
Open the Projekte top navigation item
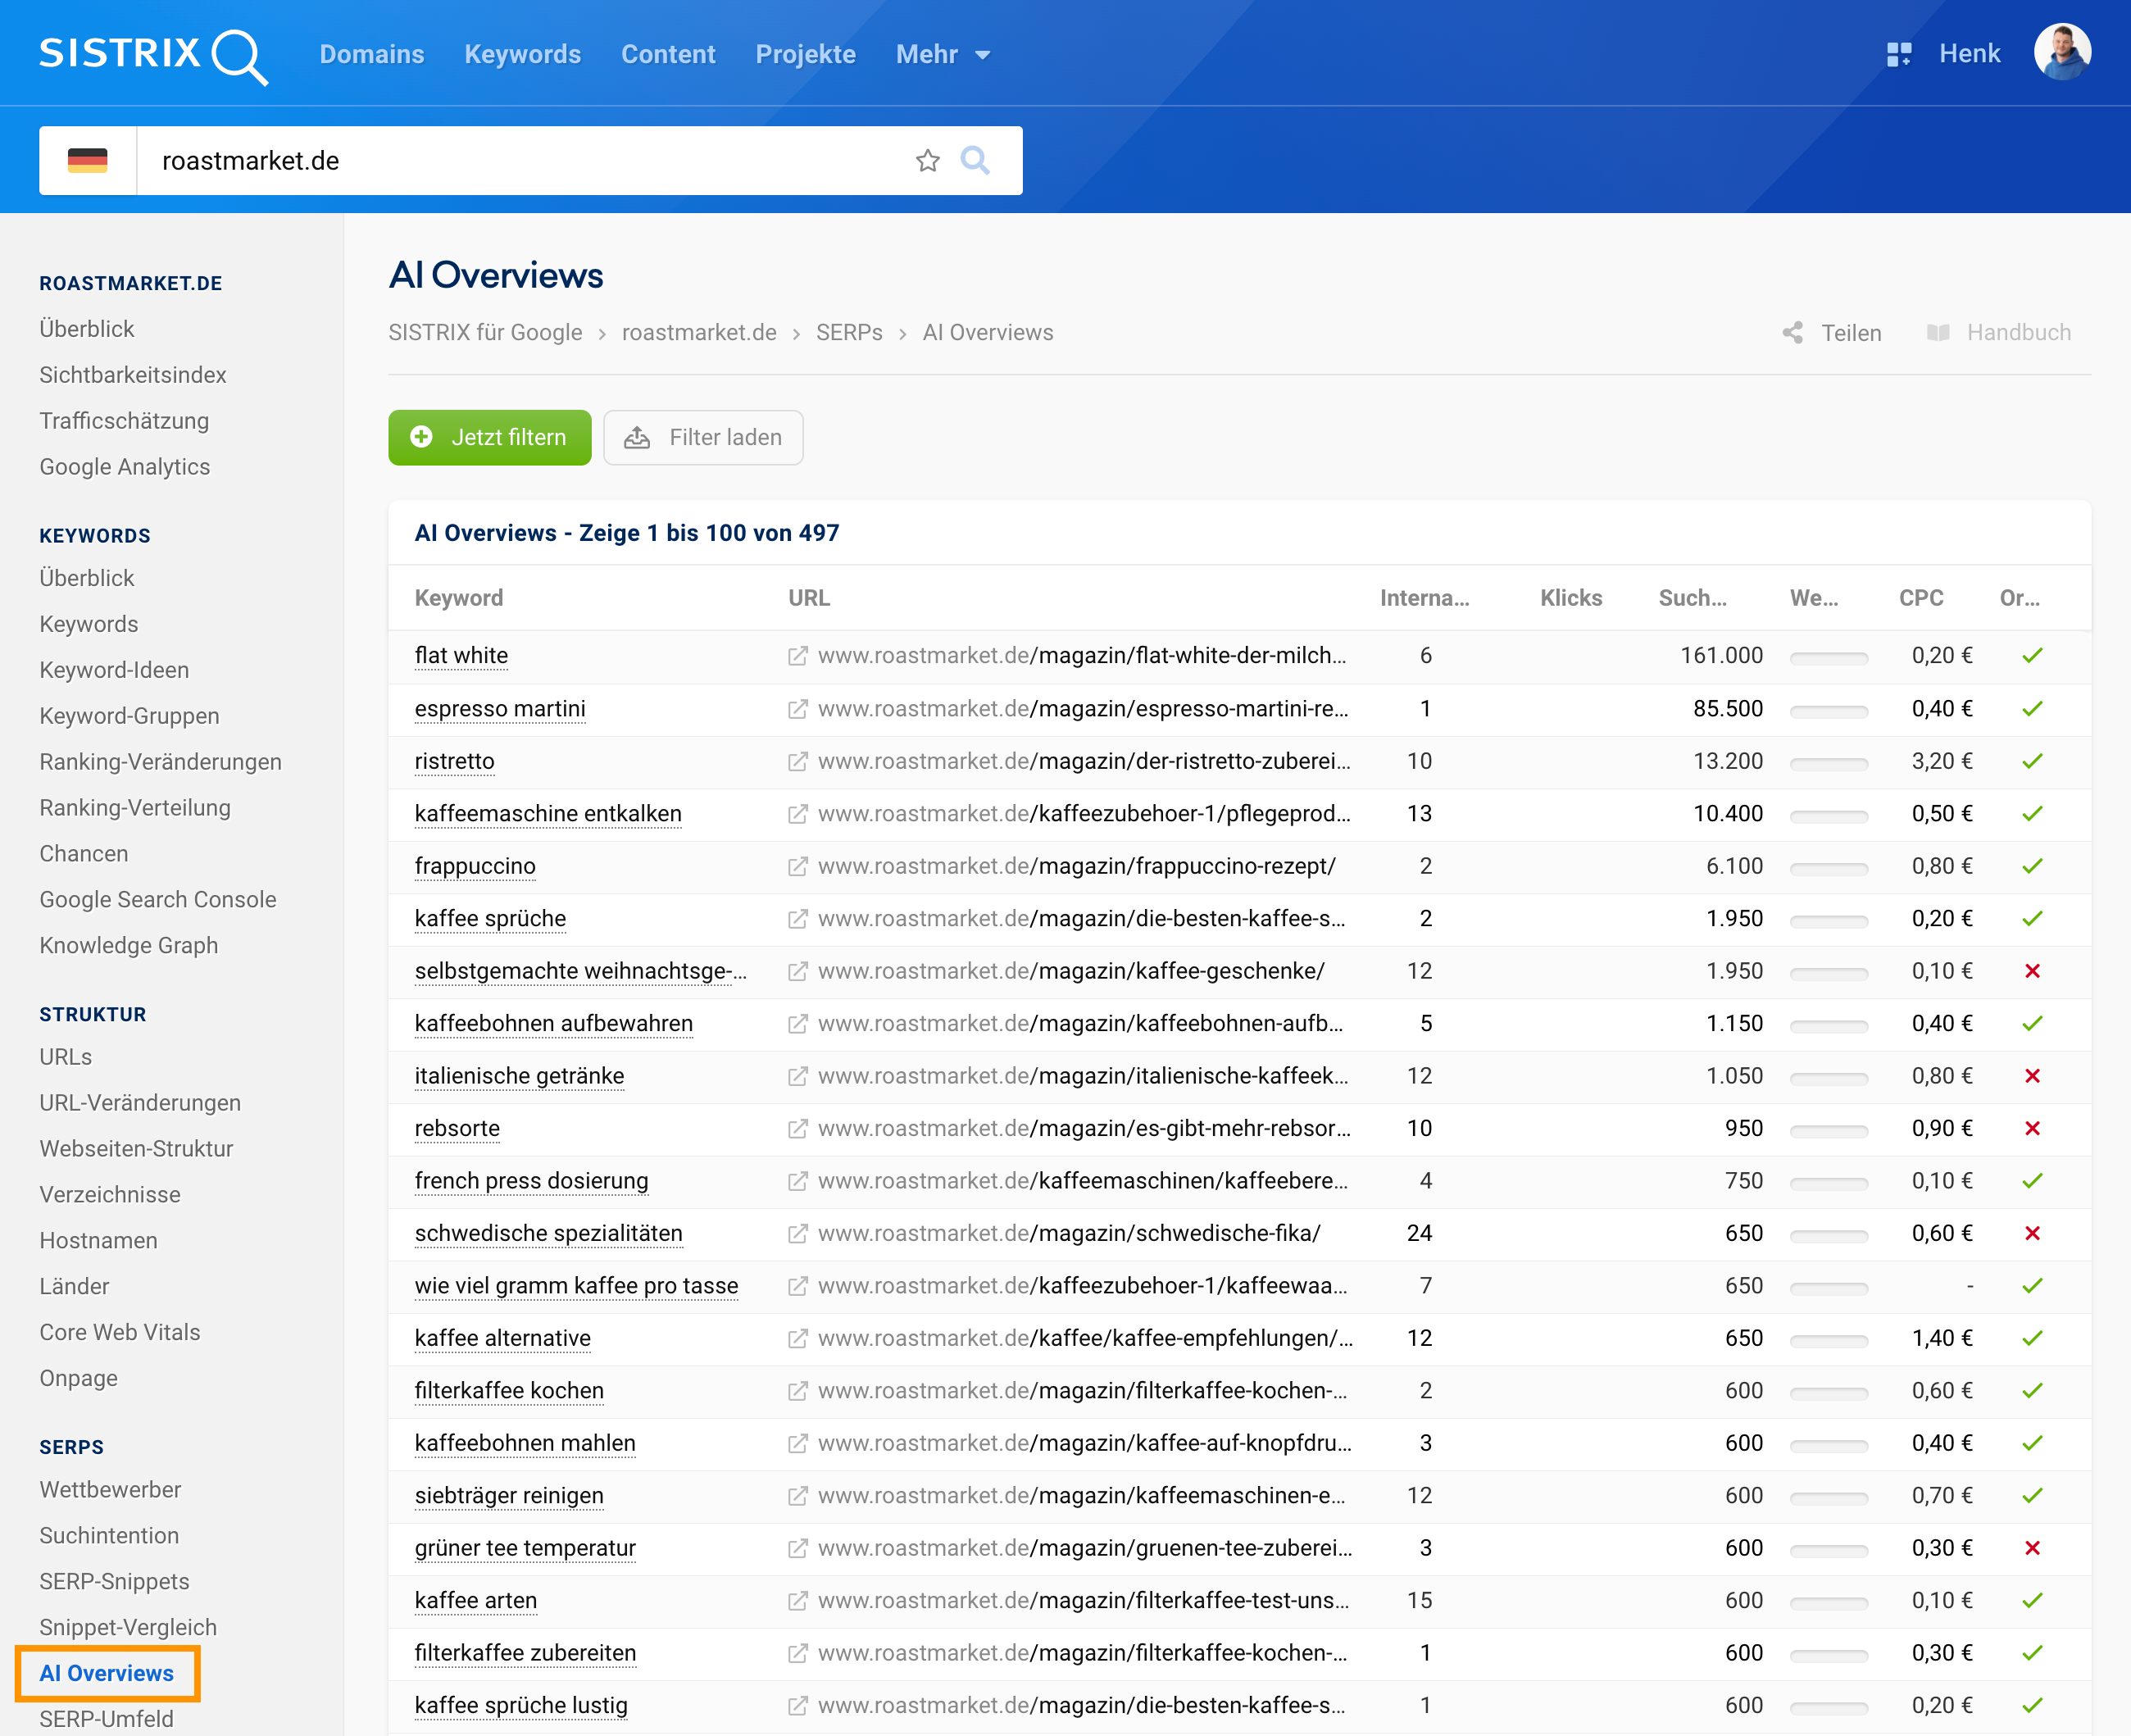pyautogui.click(x=805, y=55)
